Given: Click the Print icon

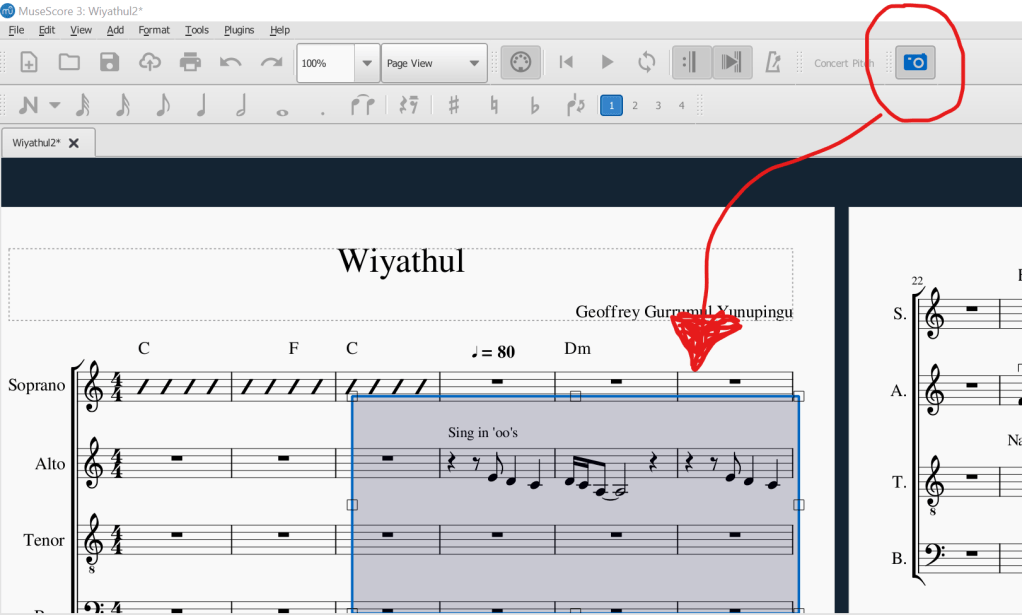Looking at the screenshot, I should [190, 62].
